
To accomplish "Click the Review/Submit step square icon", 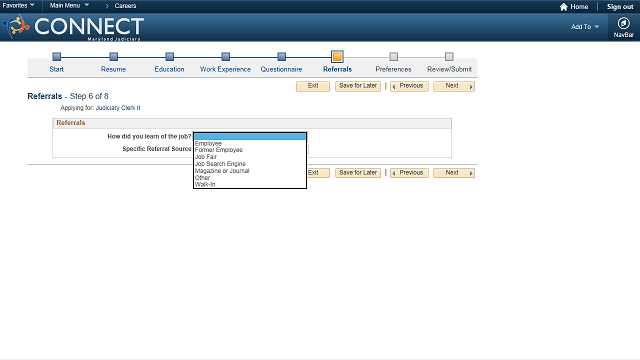I will click(x=449, y=56).
